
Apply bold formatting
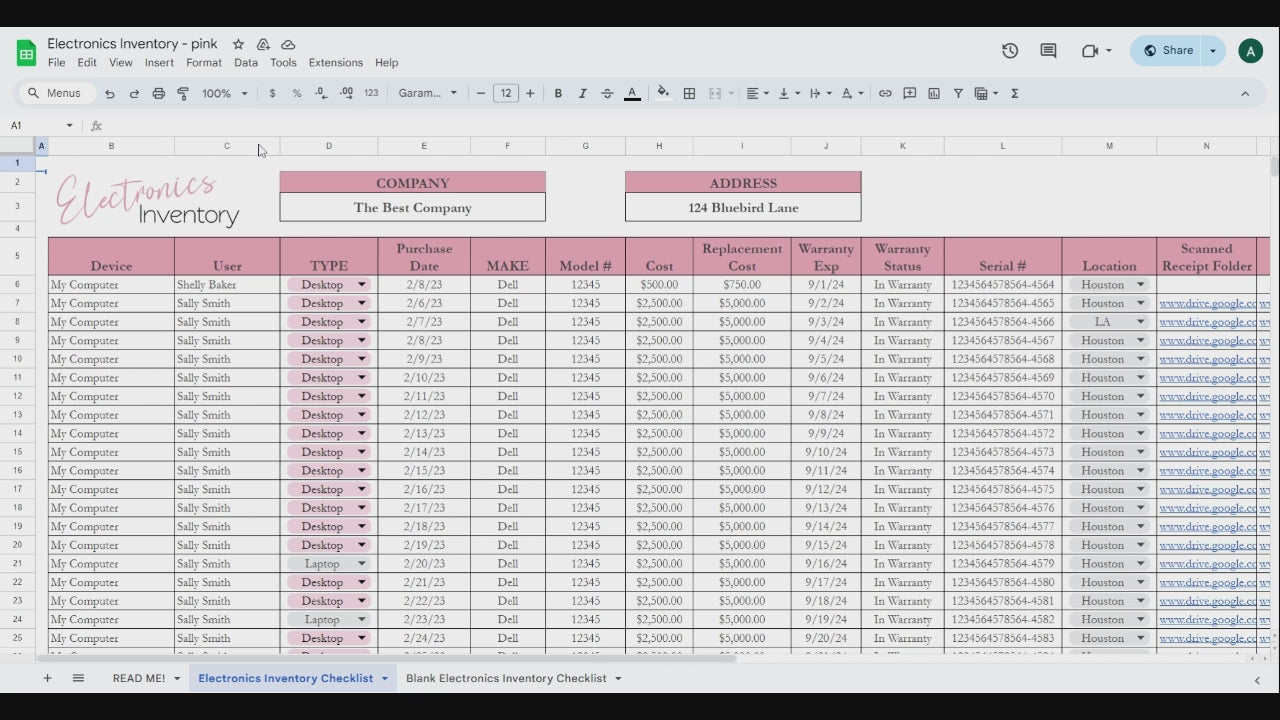click(558, 93)
